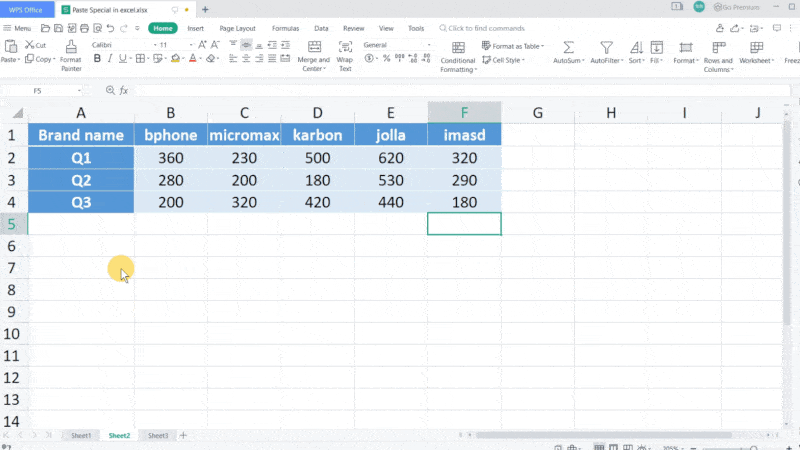Toggle bold formatting
This screenshot has height=450, width=800.
click(97, 59)
